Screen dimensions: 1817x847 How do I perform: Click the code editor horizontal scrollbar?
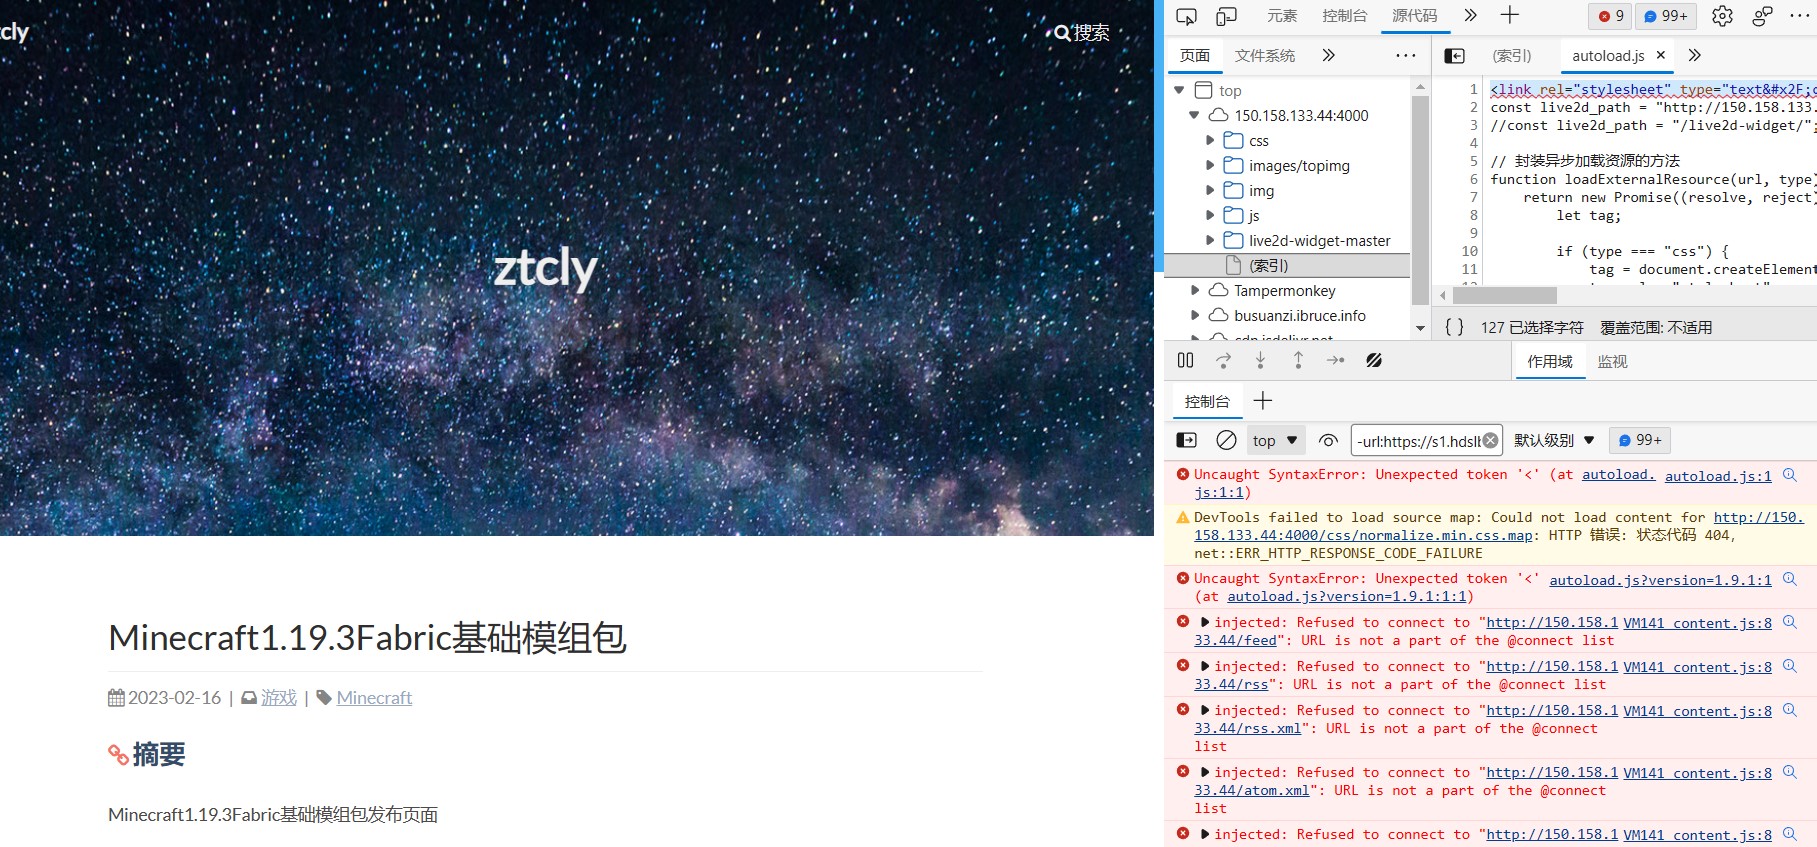click(x=1506, y=296)
